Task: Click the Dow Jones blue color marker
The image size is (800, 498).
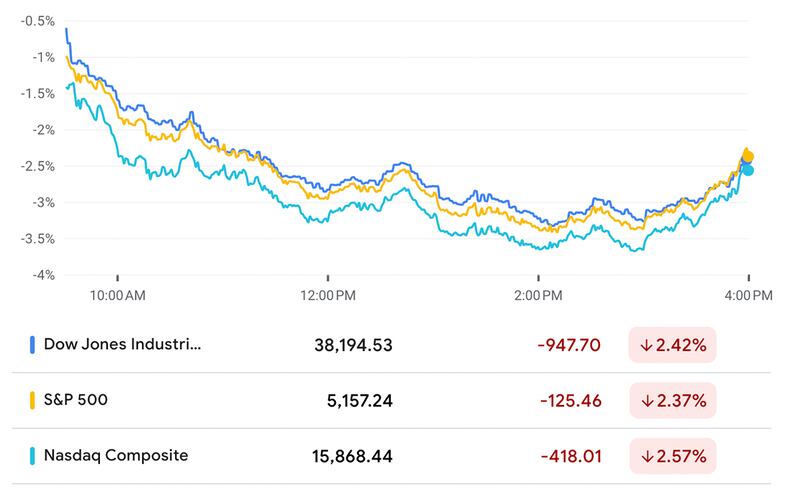Action: pos(33,345)
